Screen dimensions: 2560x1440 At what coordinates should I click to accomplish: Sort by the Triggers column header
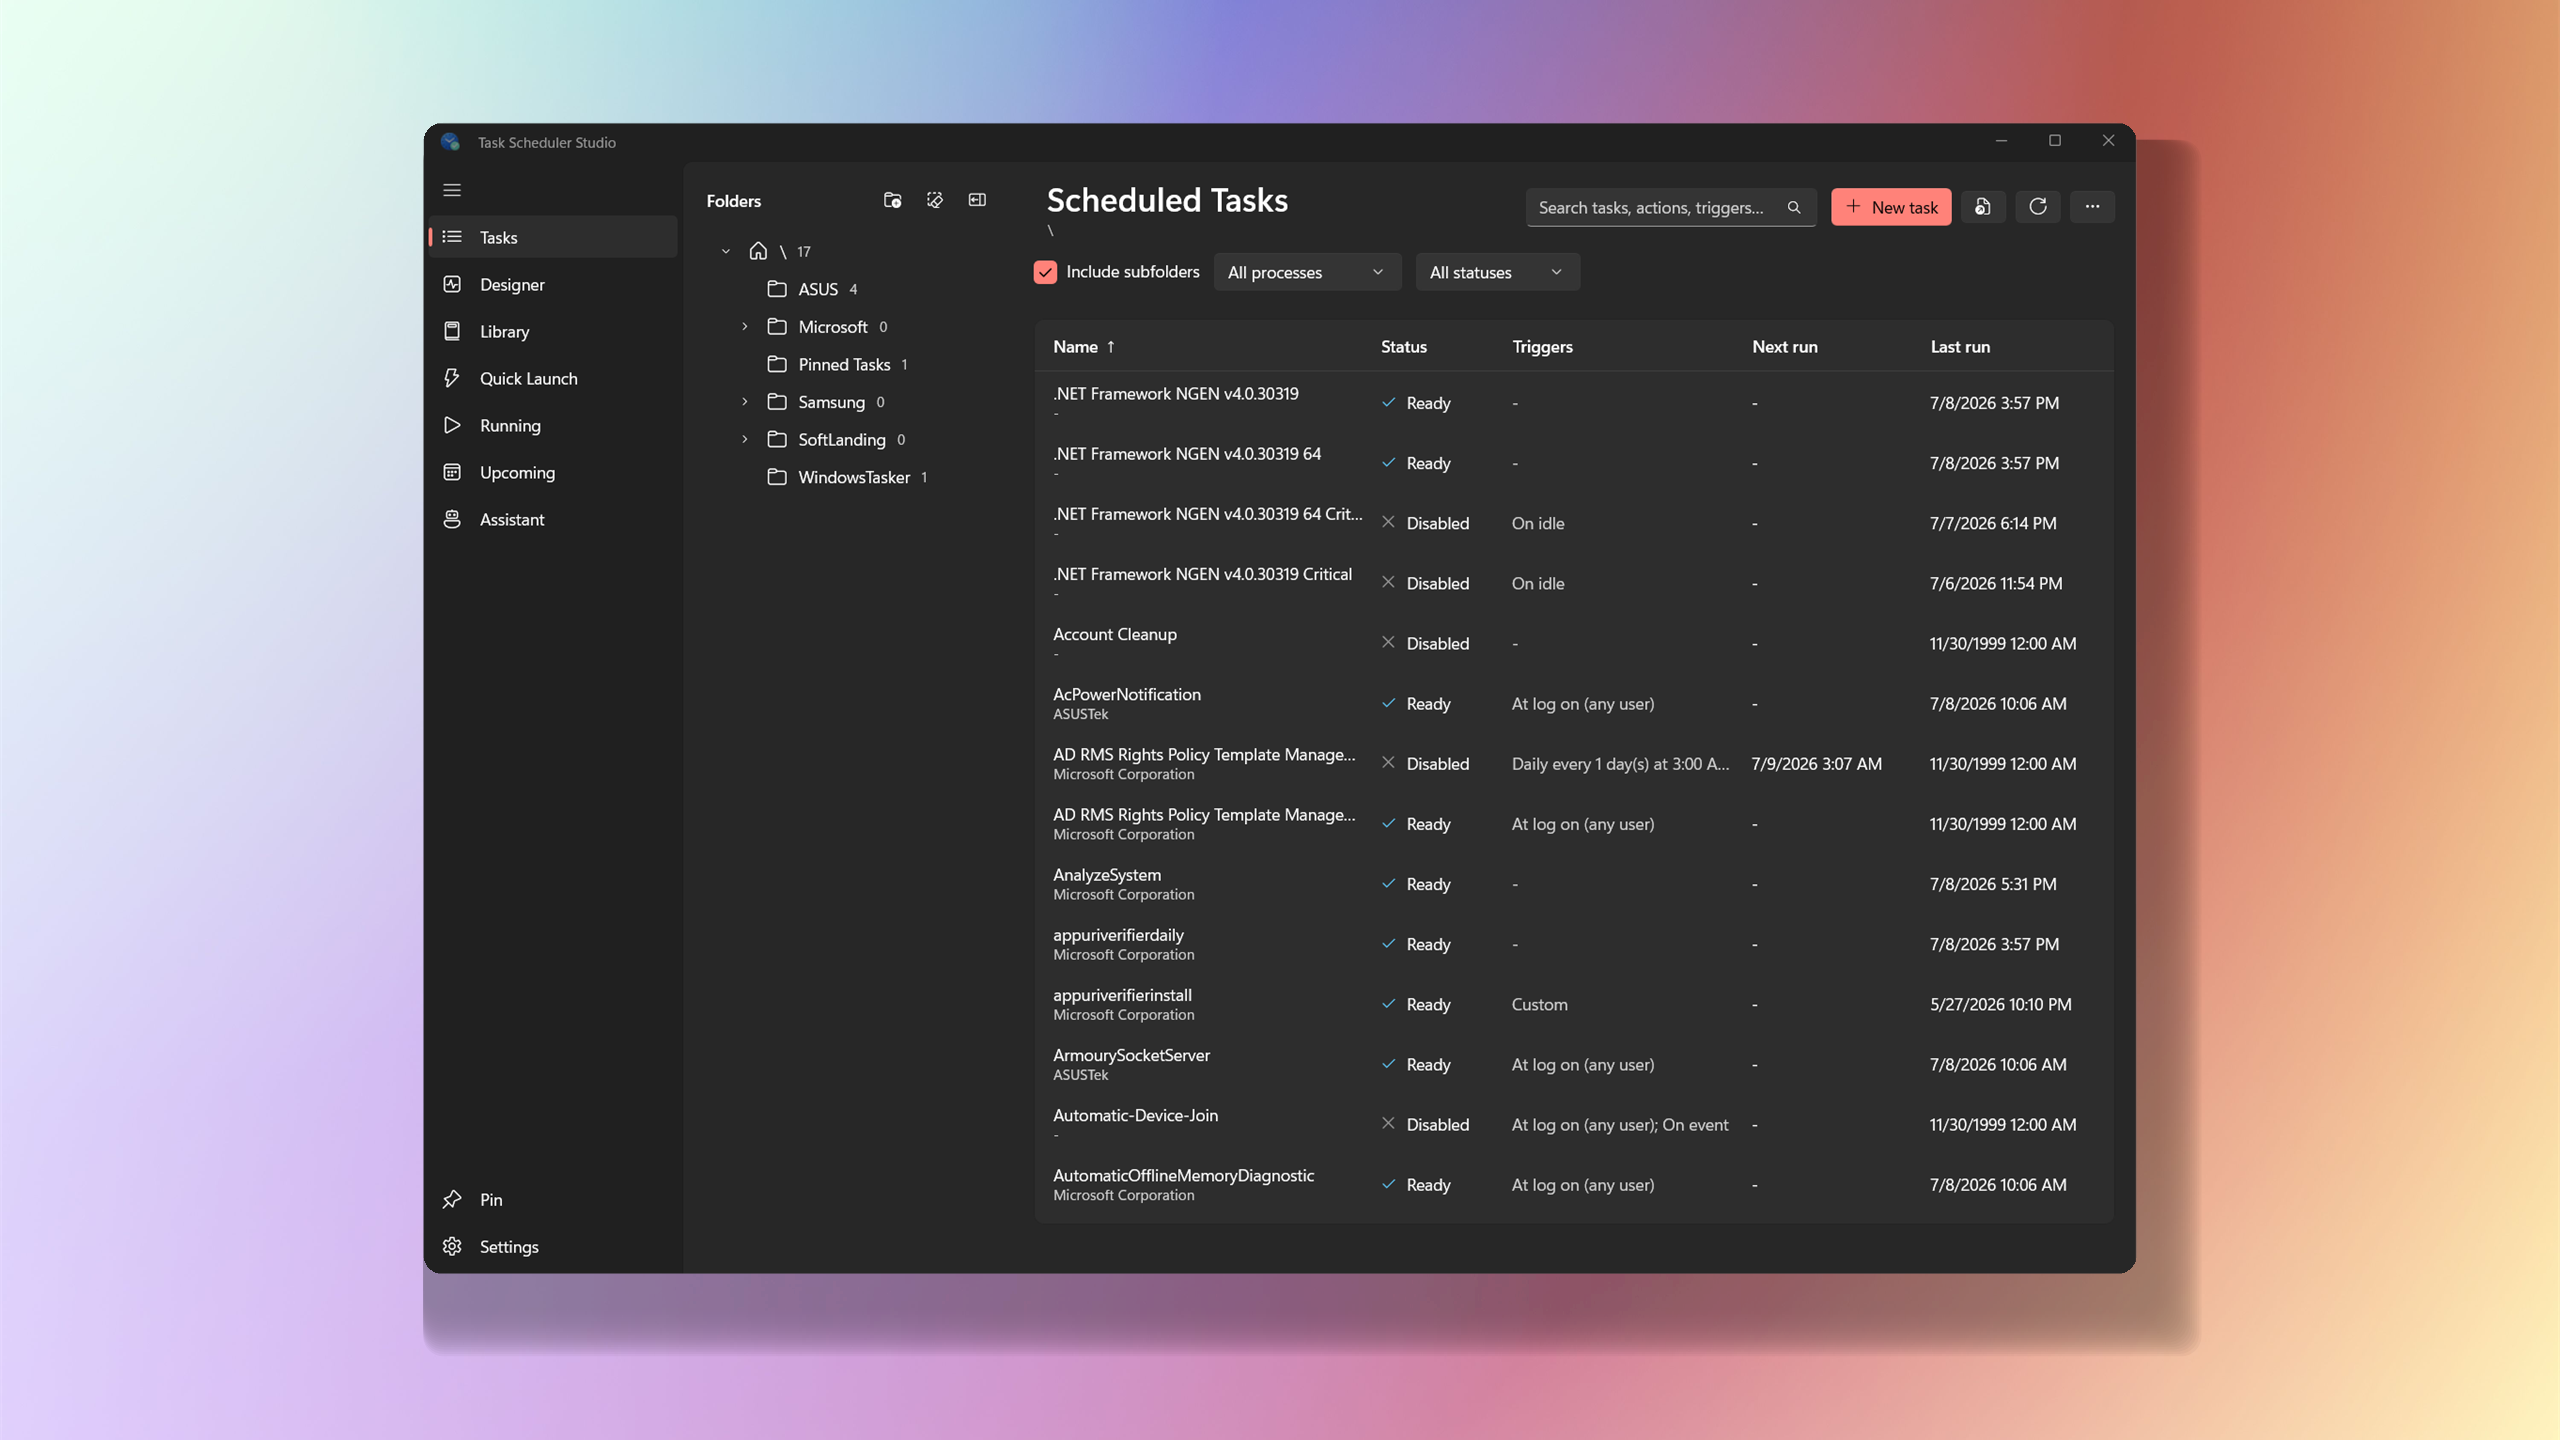1542,347
